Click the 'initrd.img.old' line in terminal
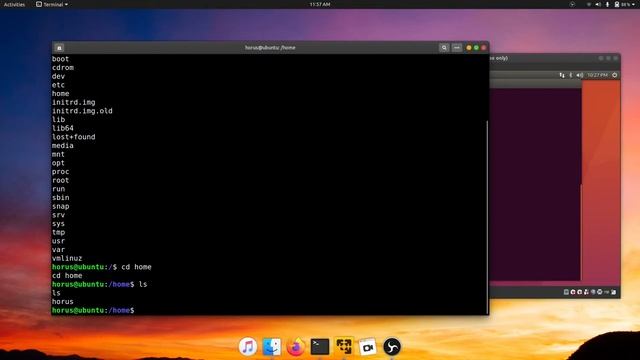 pyautogui.click(x=82, y=111)
